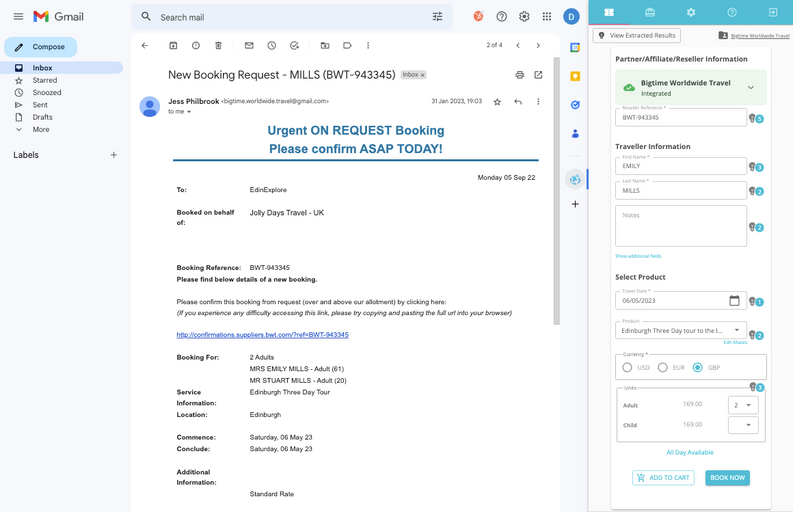Go back to inbox arrow
Screen dimensions: 793x512
tap(145, 46)
